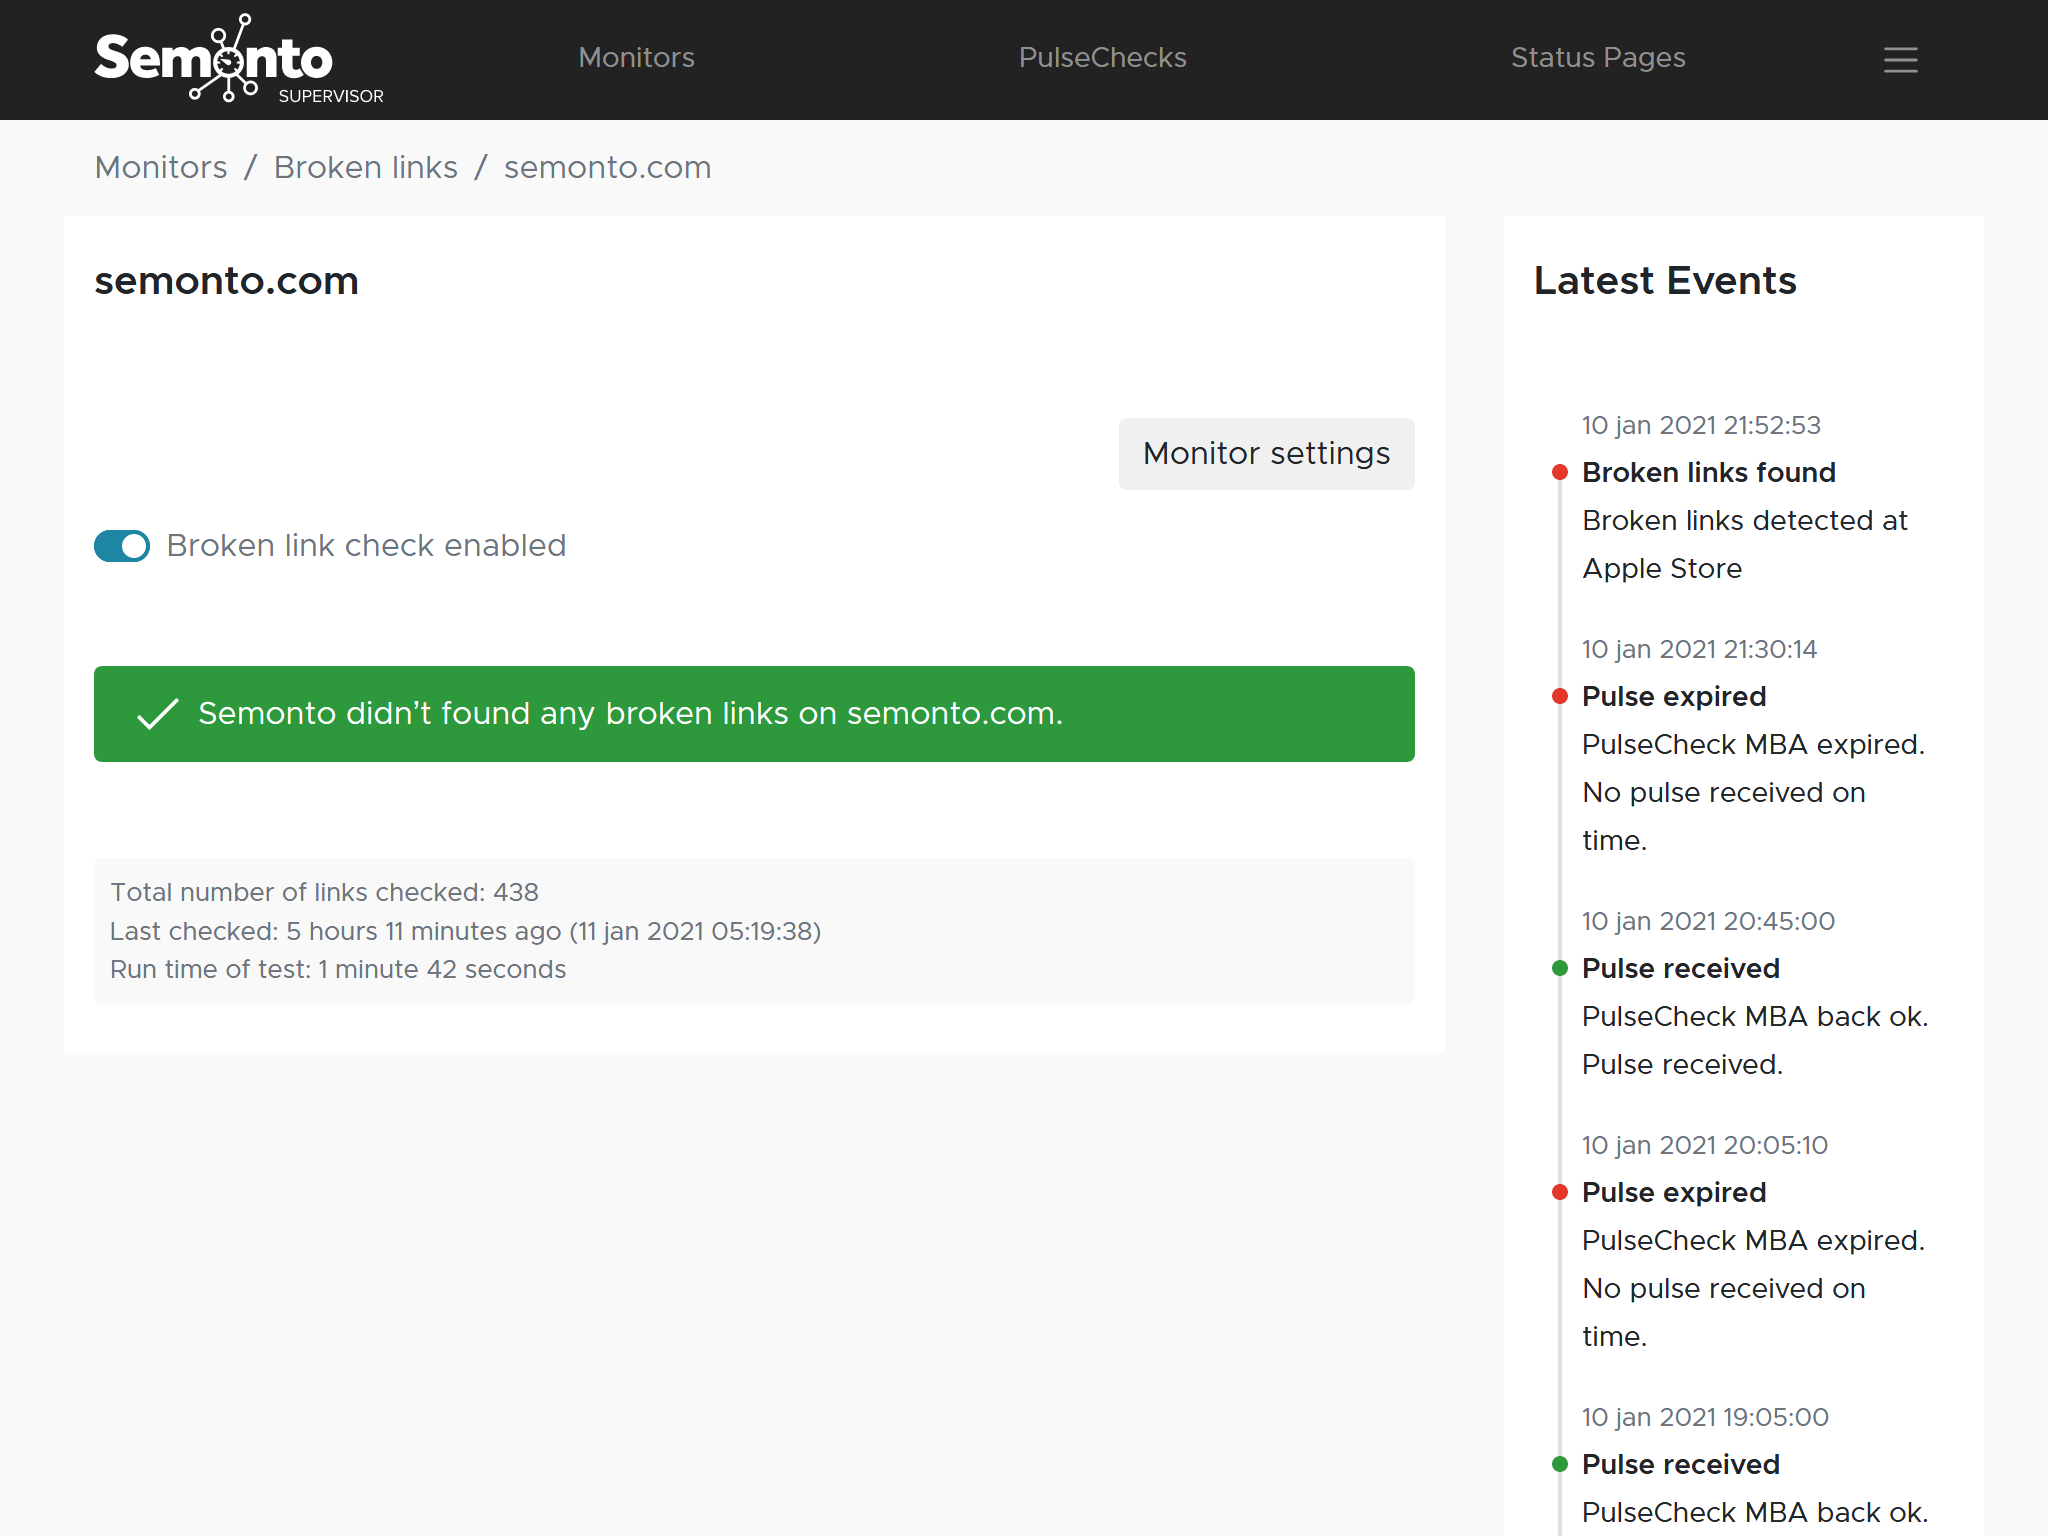This screenshot has width=2048, height=1536.
Task: Navigate to Broken links breadcrumb
Action: (x=365, y=167)
